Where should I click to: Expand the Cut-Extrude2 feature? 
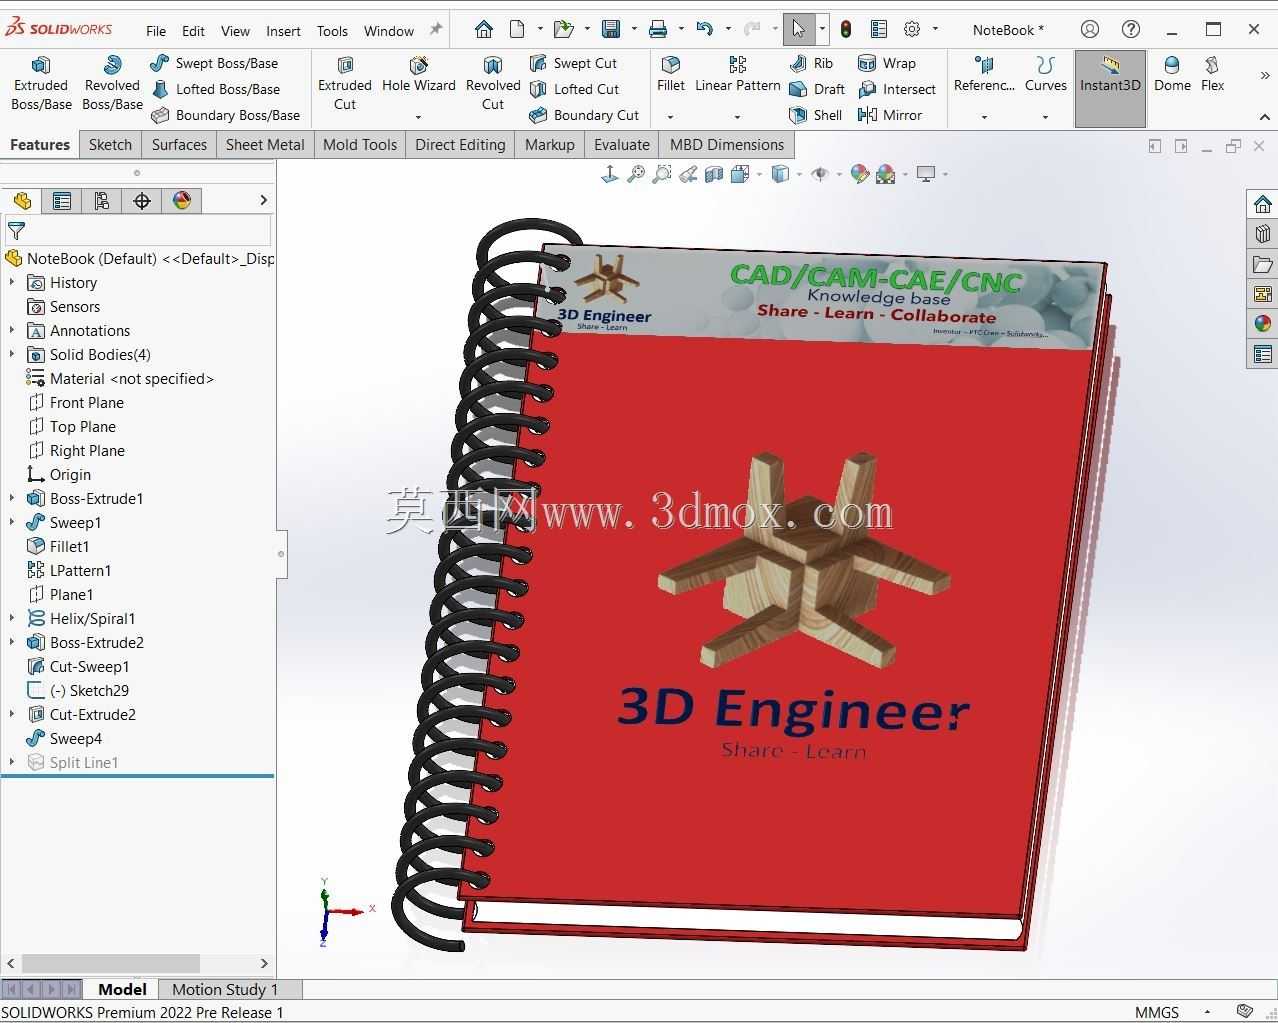(12, 715)
